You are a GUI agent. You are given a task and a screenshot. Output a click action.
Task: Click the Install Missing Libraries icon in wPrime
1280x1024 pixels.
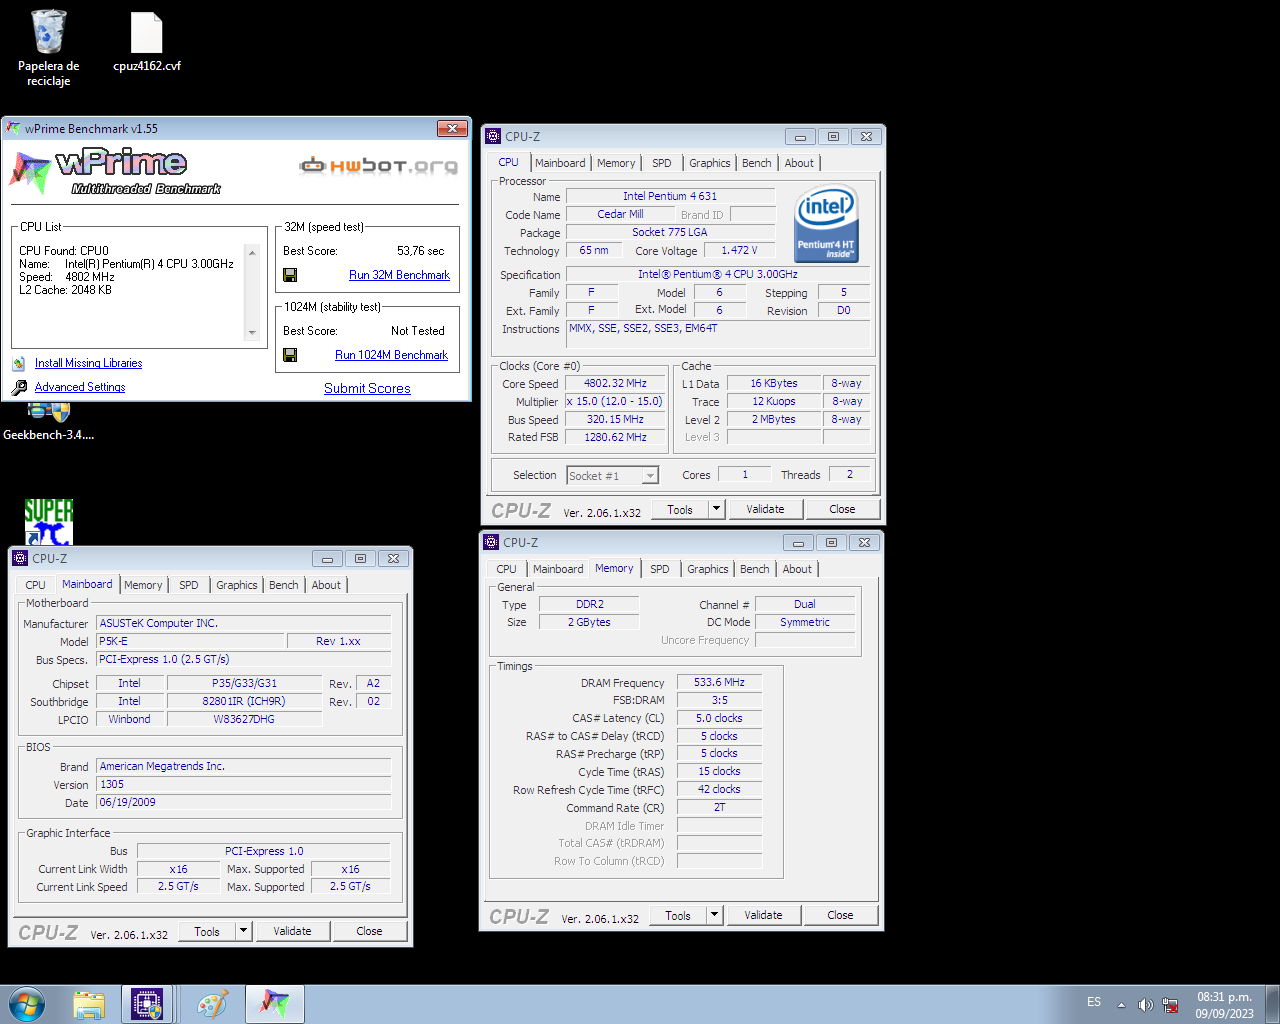(18, 363)
